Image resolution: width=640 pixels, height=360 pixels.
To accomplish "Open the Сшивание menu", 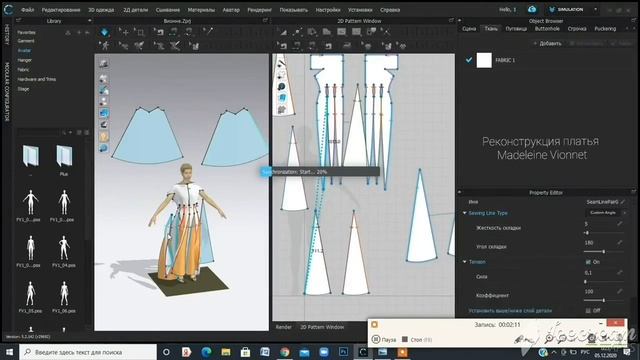I will click(x=167, y=9).
